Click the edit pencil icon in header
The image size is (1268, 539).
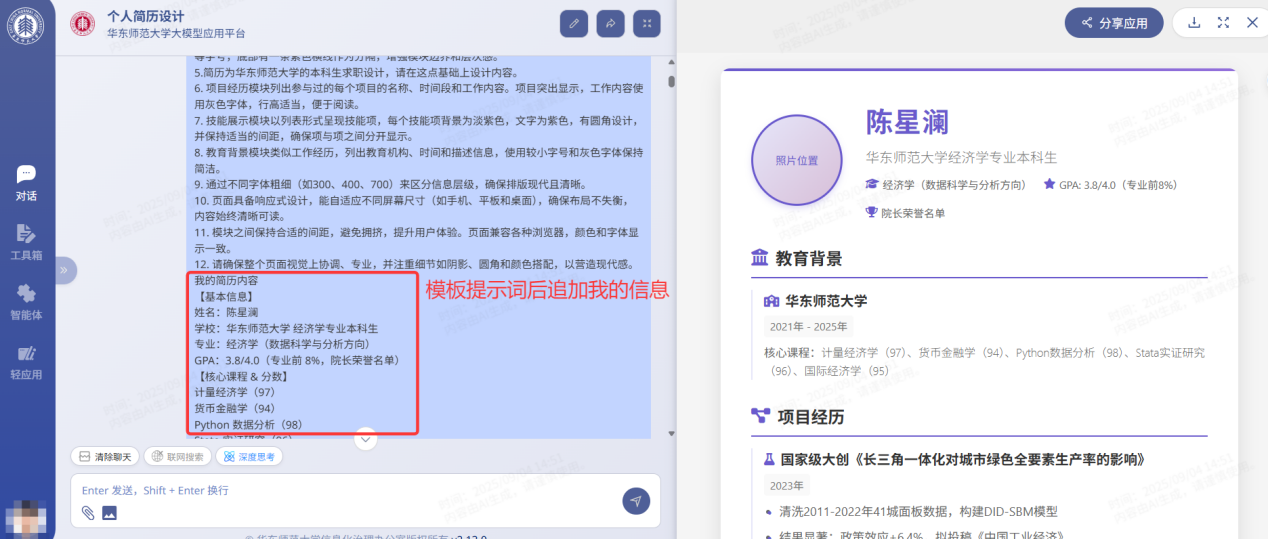click(573, 23)
